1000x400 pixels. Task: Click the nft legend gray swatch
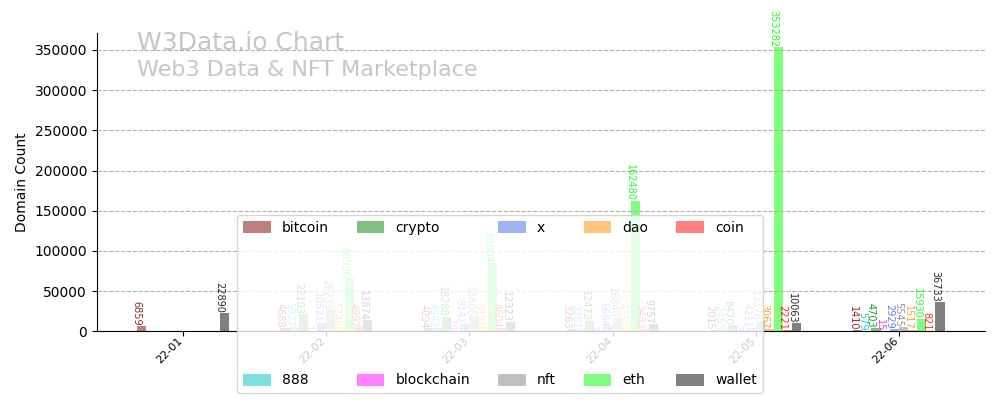pos(512,380)
